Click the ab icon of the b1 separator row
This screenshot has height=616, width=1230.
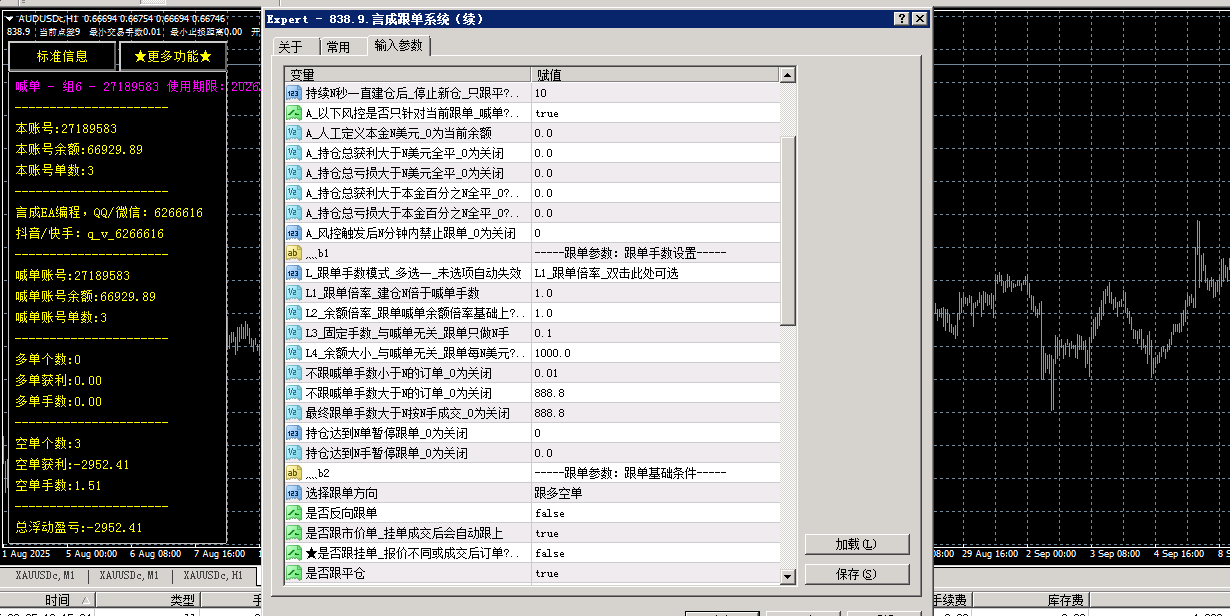(x=294, y=253)
